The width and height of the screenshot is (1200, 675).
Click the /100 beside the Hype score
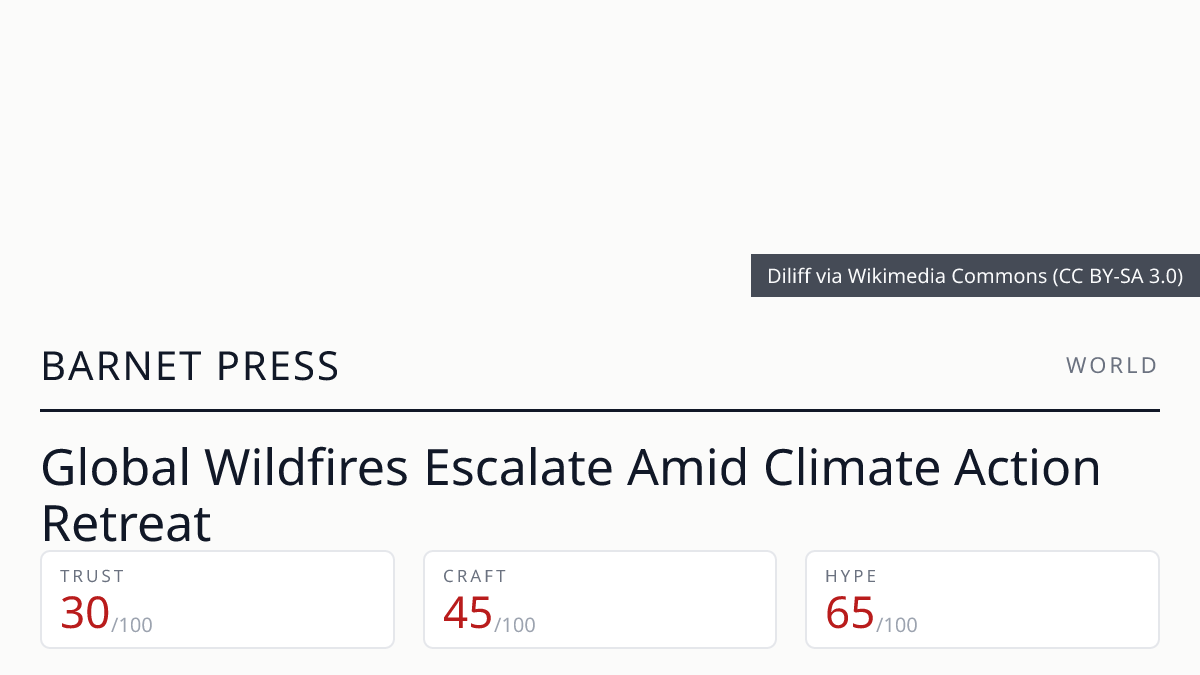pyautogui.click(x=896, y=625)
